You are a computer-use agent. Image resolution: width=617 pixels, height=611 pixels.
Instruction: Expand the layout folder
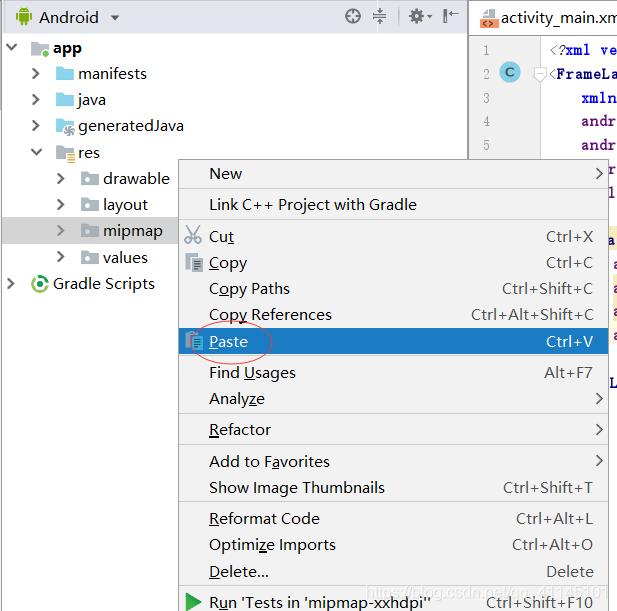click(61, 205)
